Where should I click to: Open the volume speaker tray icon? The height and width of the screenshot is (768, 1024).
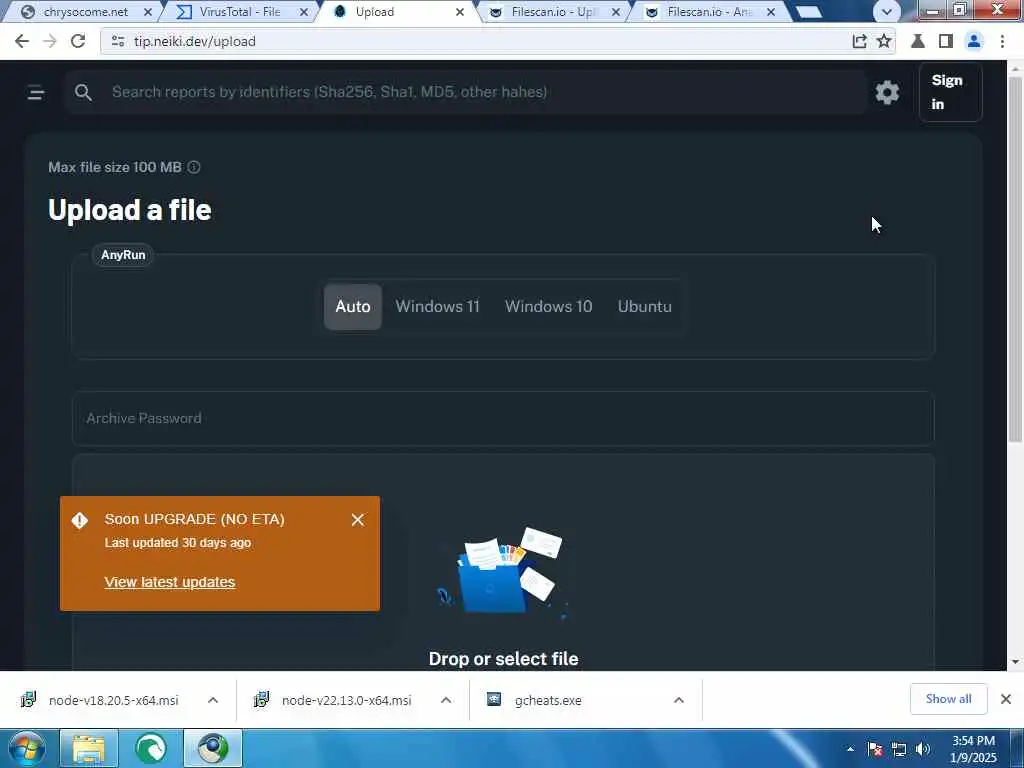pos(923,749)
